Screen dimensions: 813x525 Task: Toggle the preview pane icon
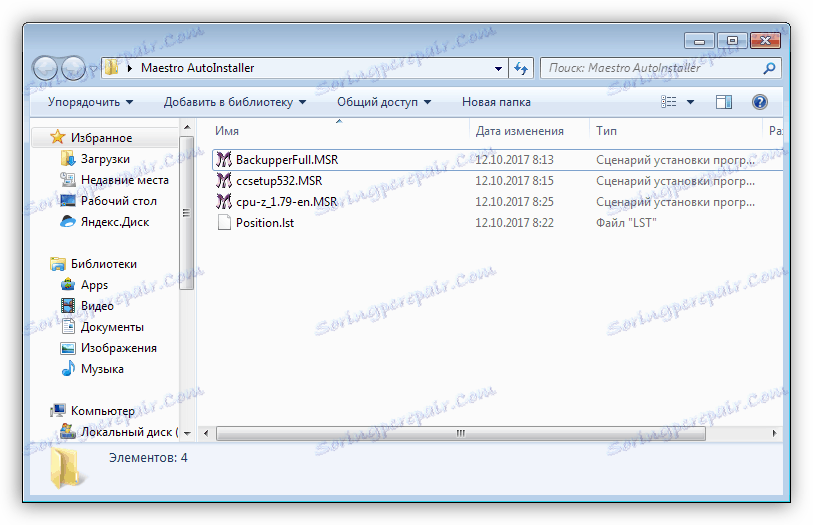[724, 102]
